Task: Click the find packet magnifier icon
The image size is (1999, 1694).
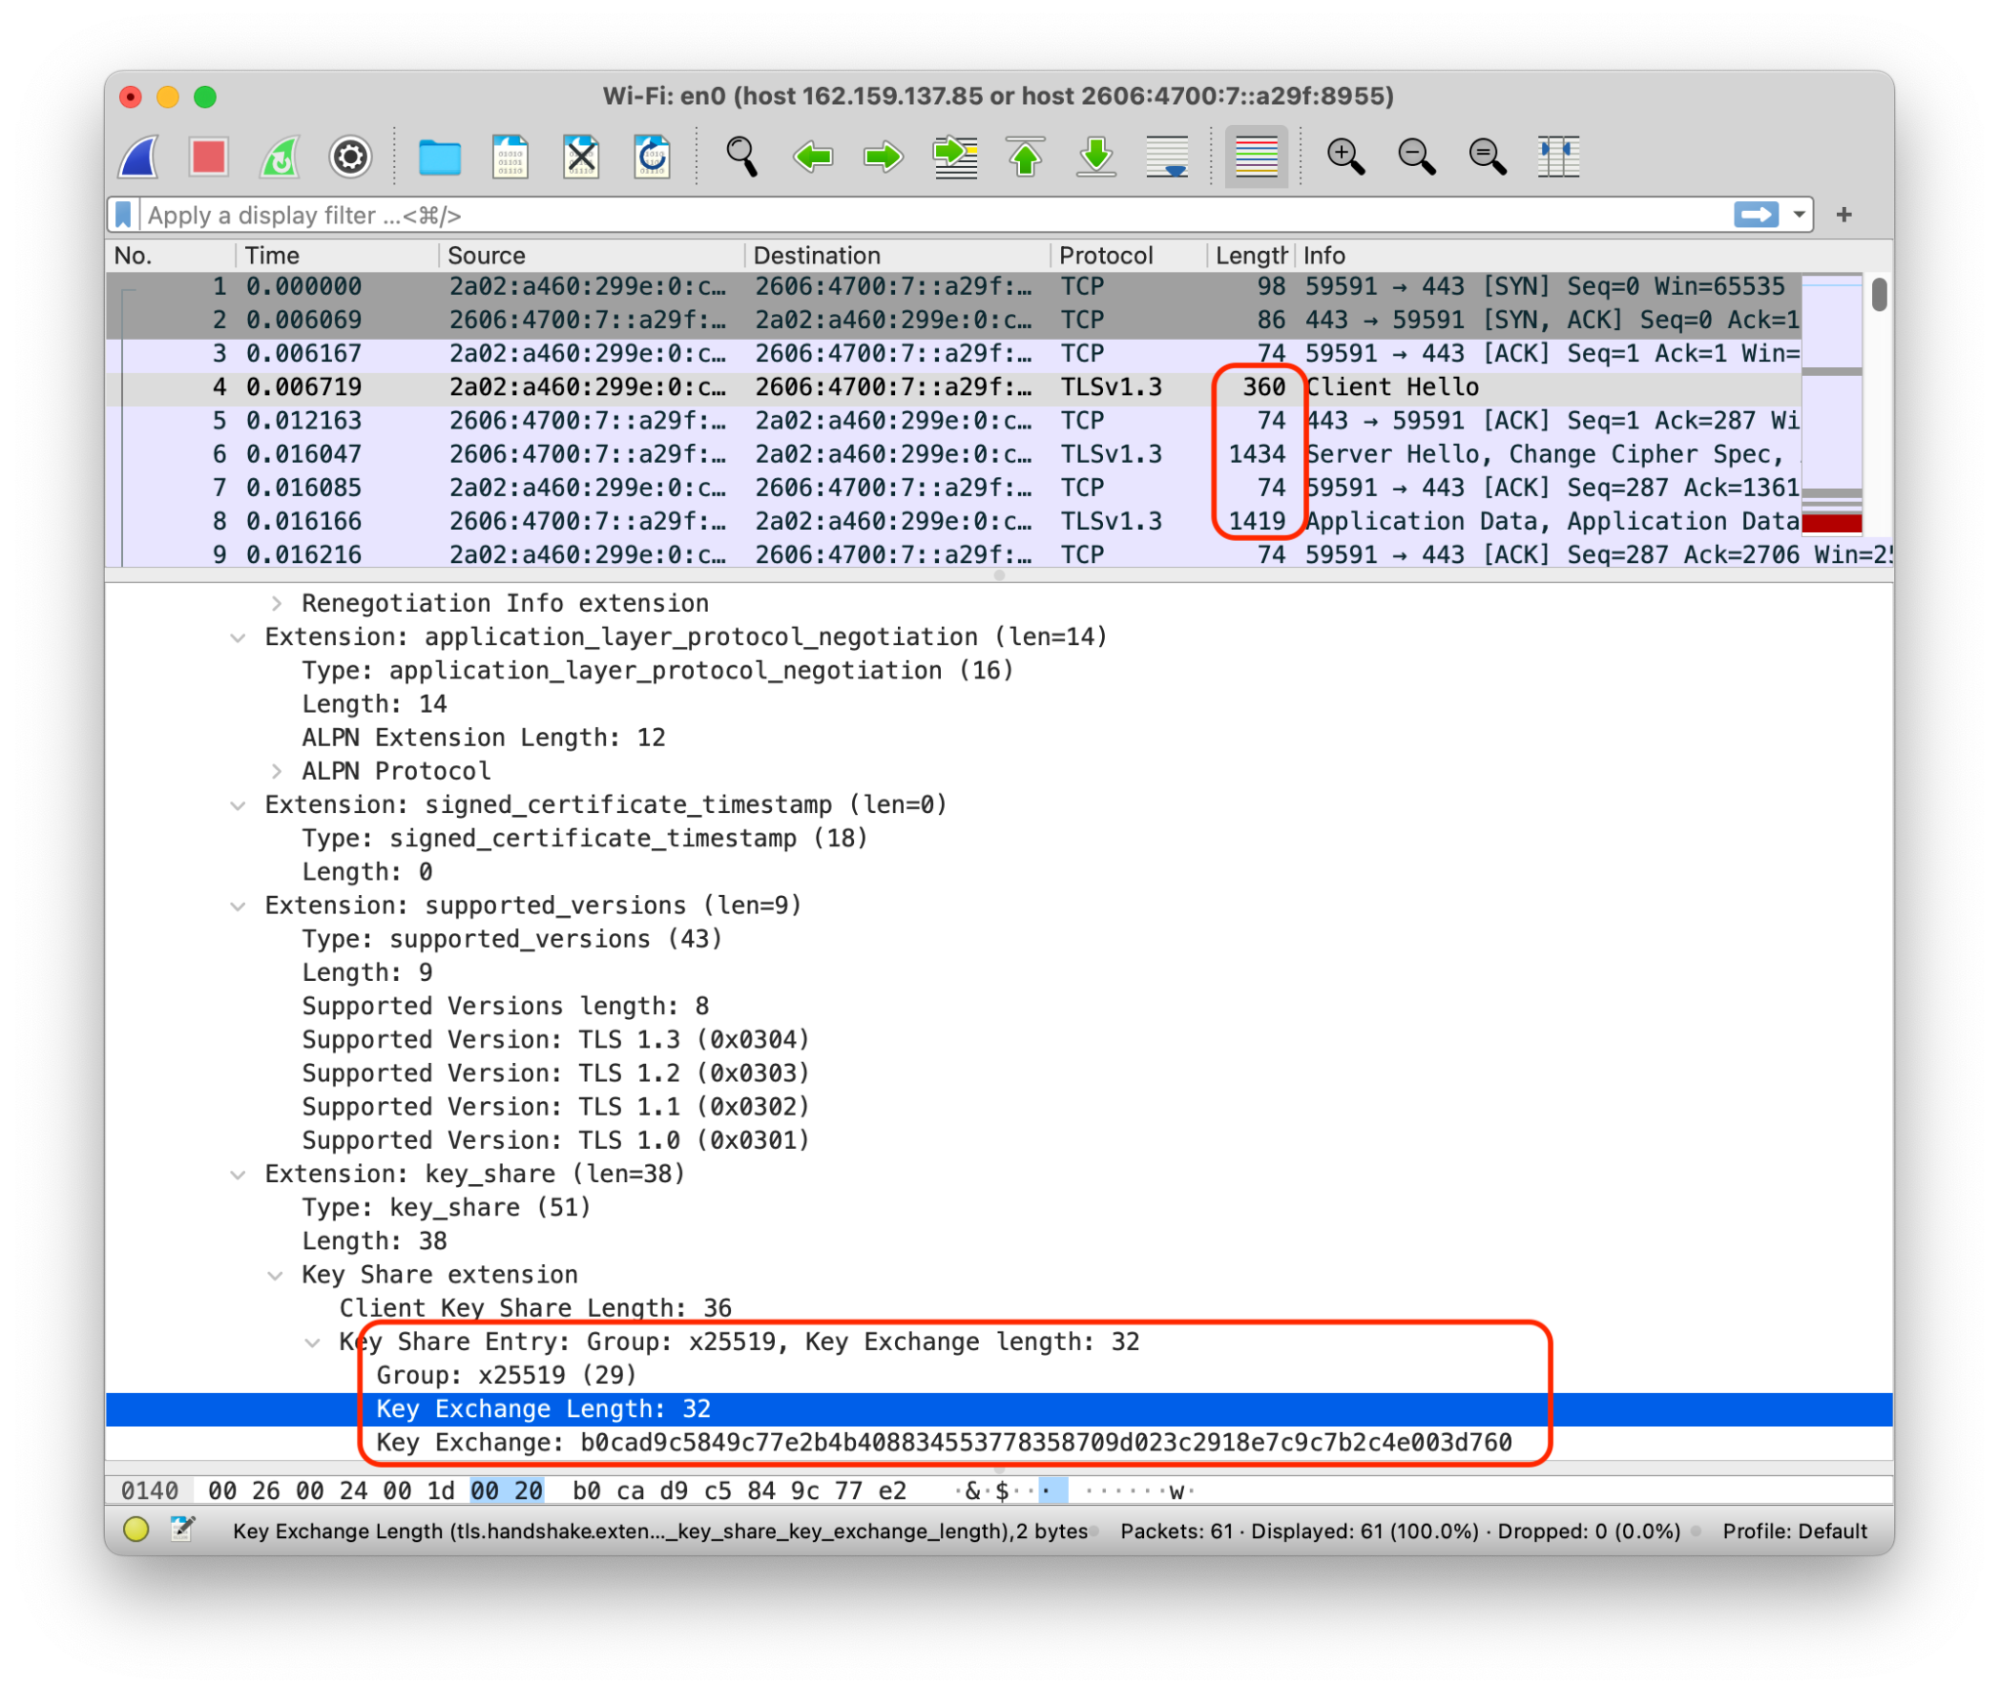Action: tap(741, 157)
